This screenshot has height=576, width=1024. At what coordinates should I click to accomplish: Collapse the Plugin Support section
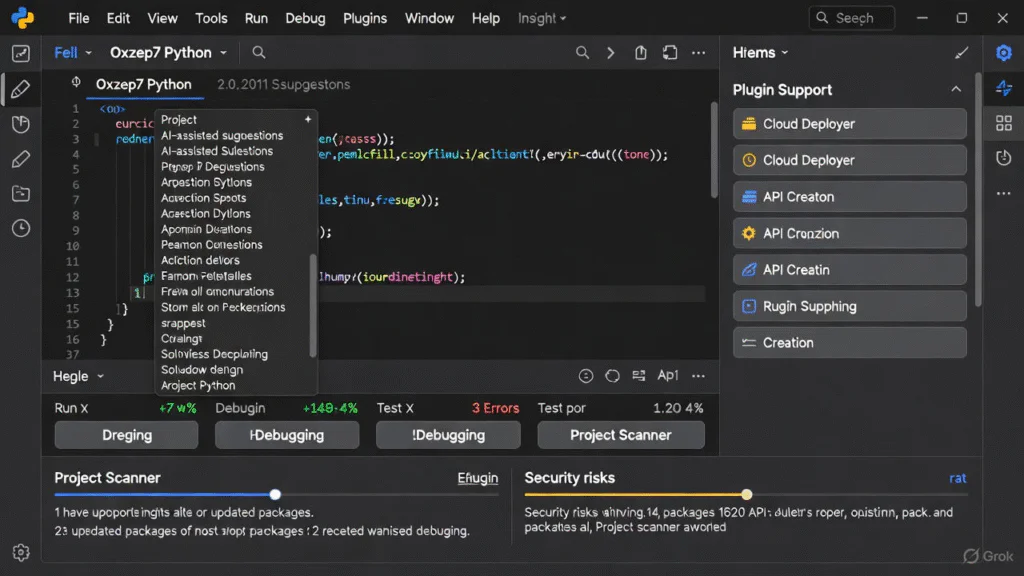(x=956, y=90)
